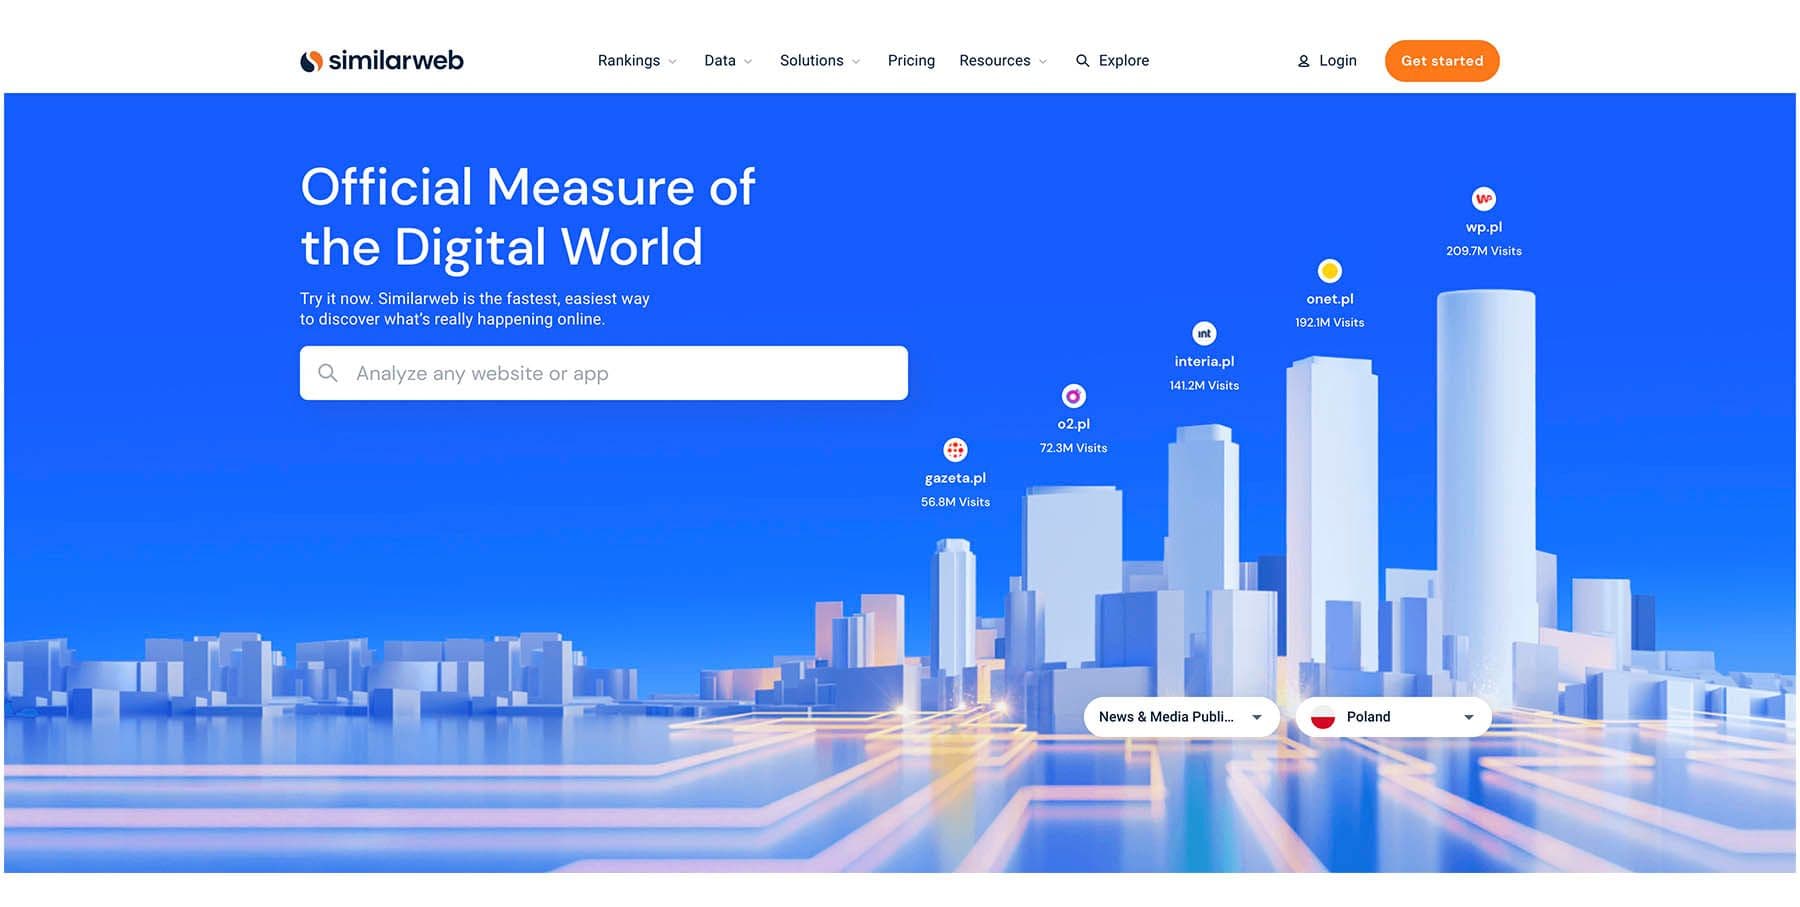Open the News & Media Publishers category dropdown

[x=1181, y=717]
